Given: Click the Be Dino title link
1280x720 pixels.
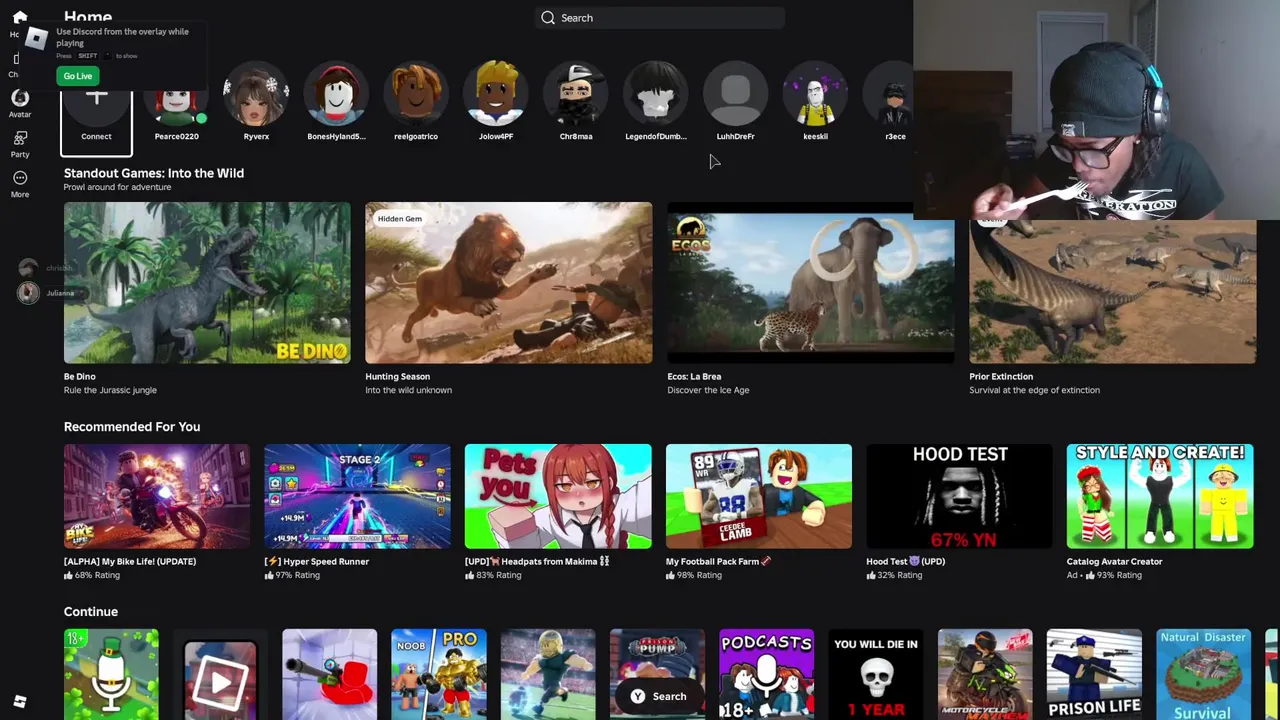Looking at the screenshot, I should pos(80,377).
